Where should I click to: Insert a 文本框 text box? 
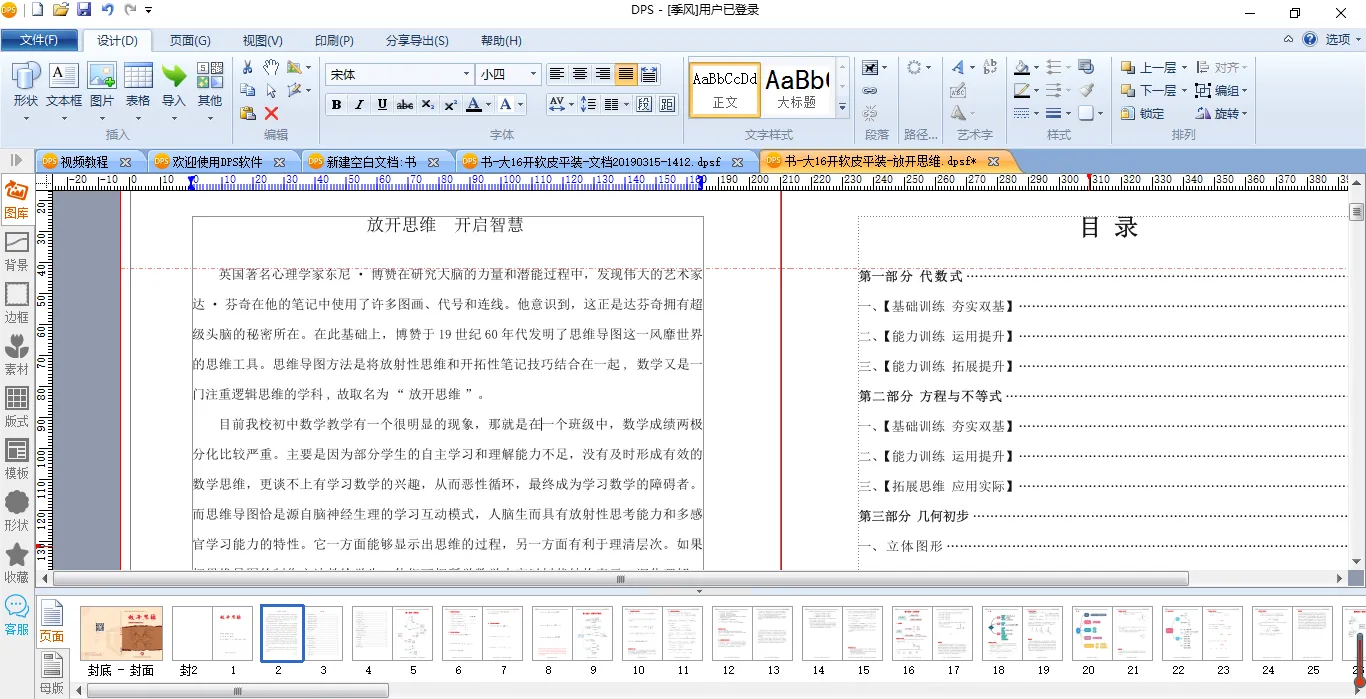pos(64,86)
